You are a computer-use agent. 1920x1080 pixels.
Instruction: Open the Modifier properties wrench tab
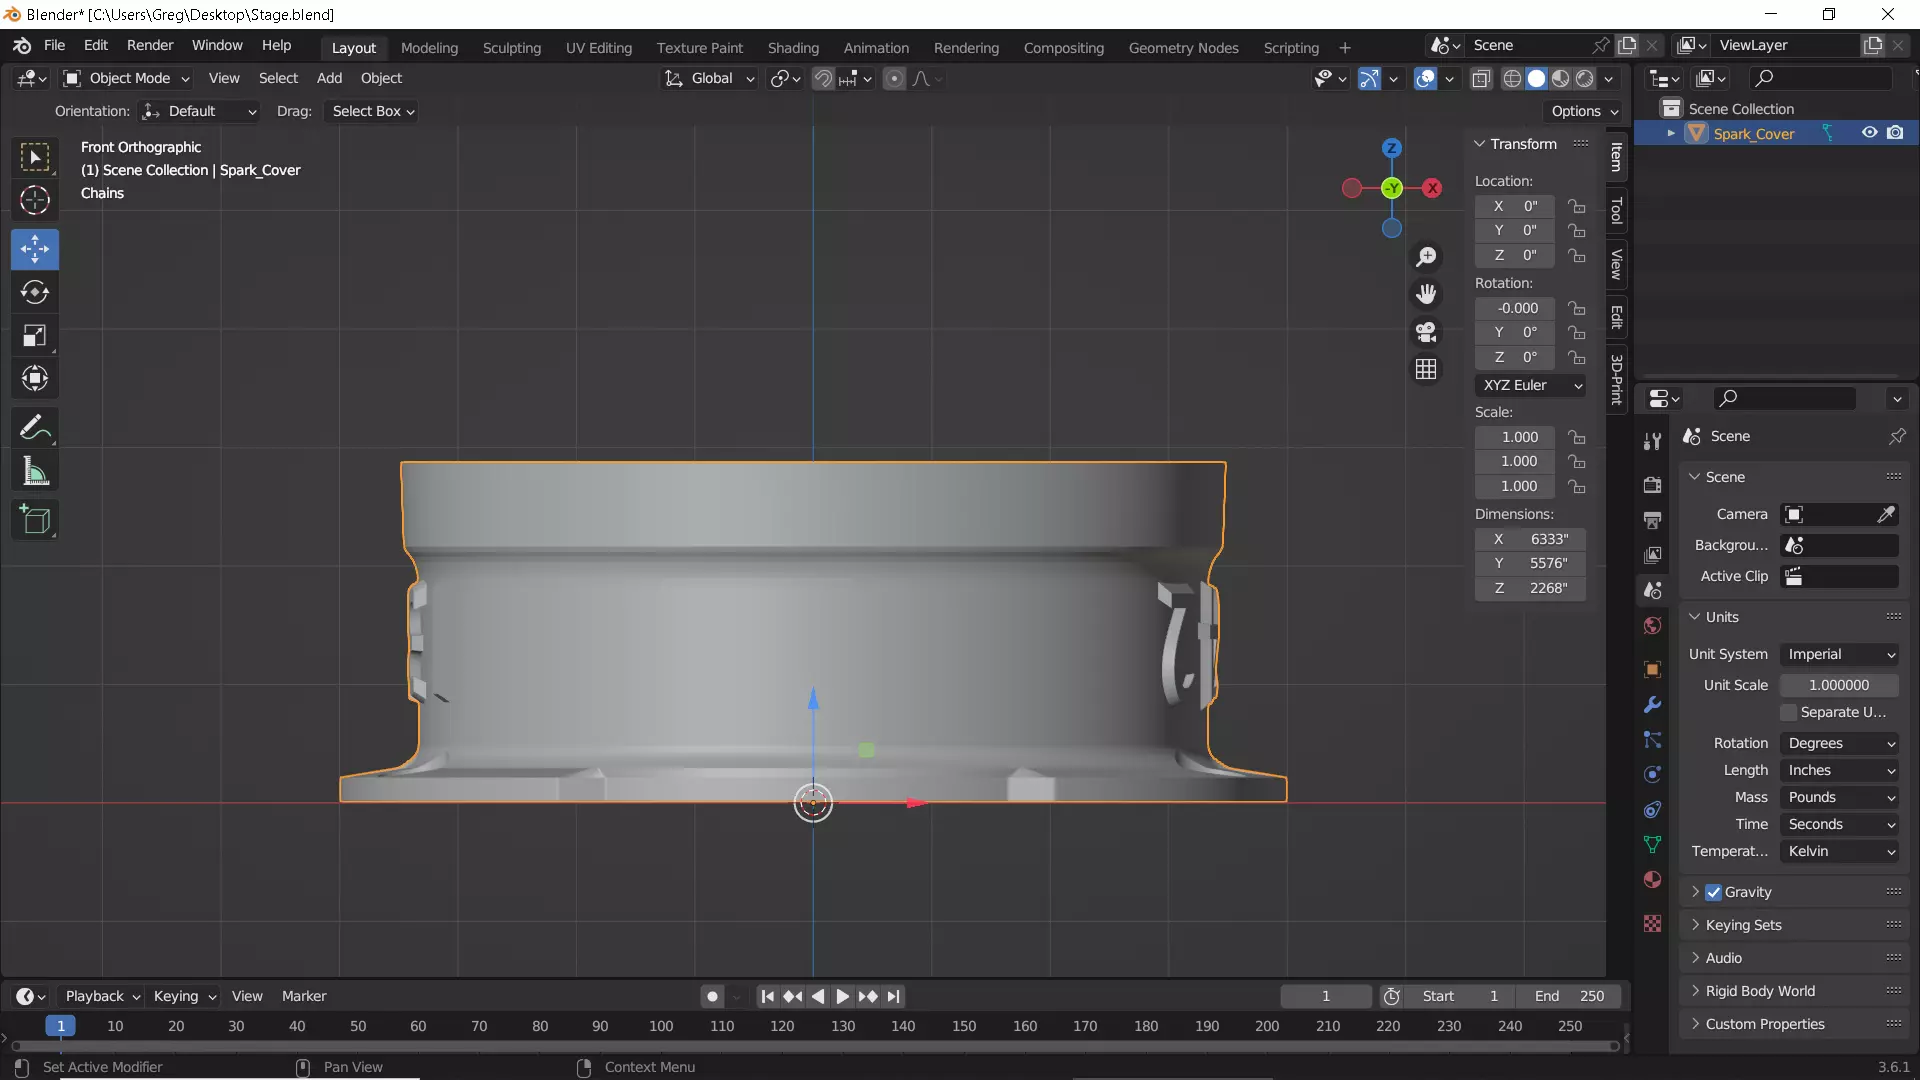(x=1652, y=705)
